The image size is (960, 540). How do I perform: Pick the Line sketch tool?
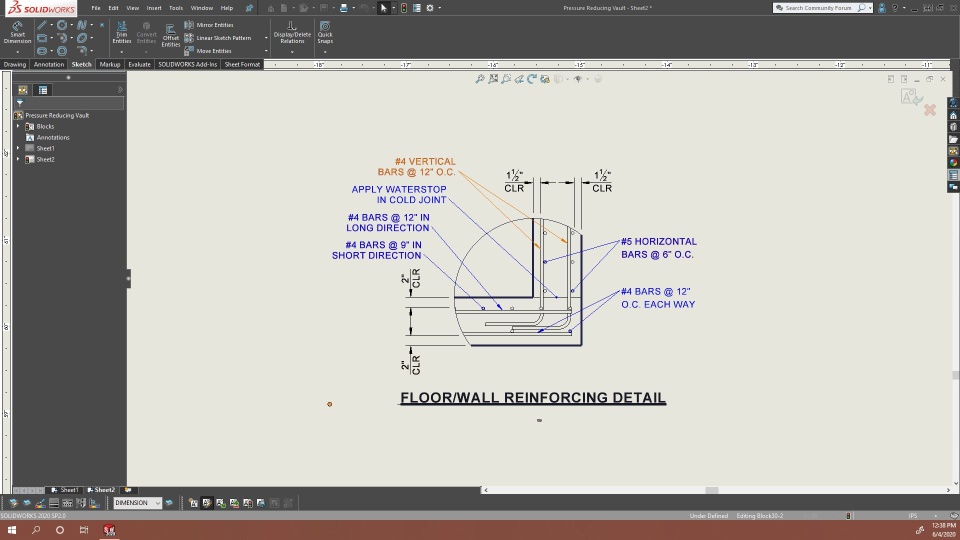(42, 25)
